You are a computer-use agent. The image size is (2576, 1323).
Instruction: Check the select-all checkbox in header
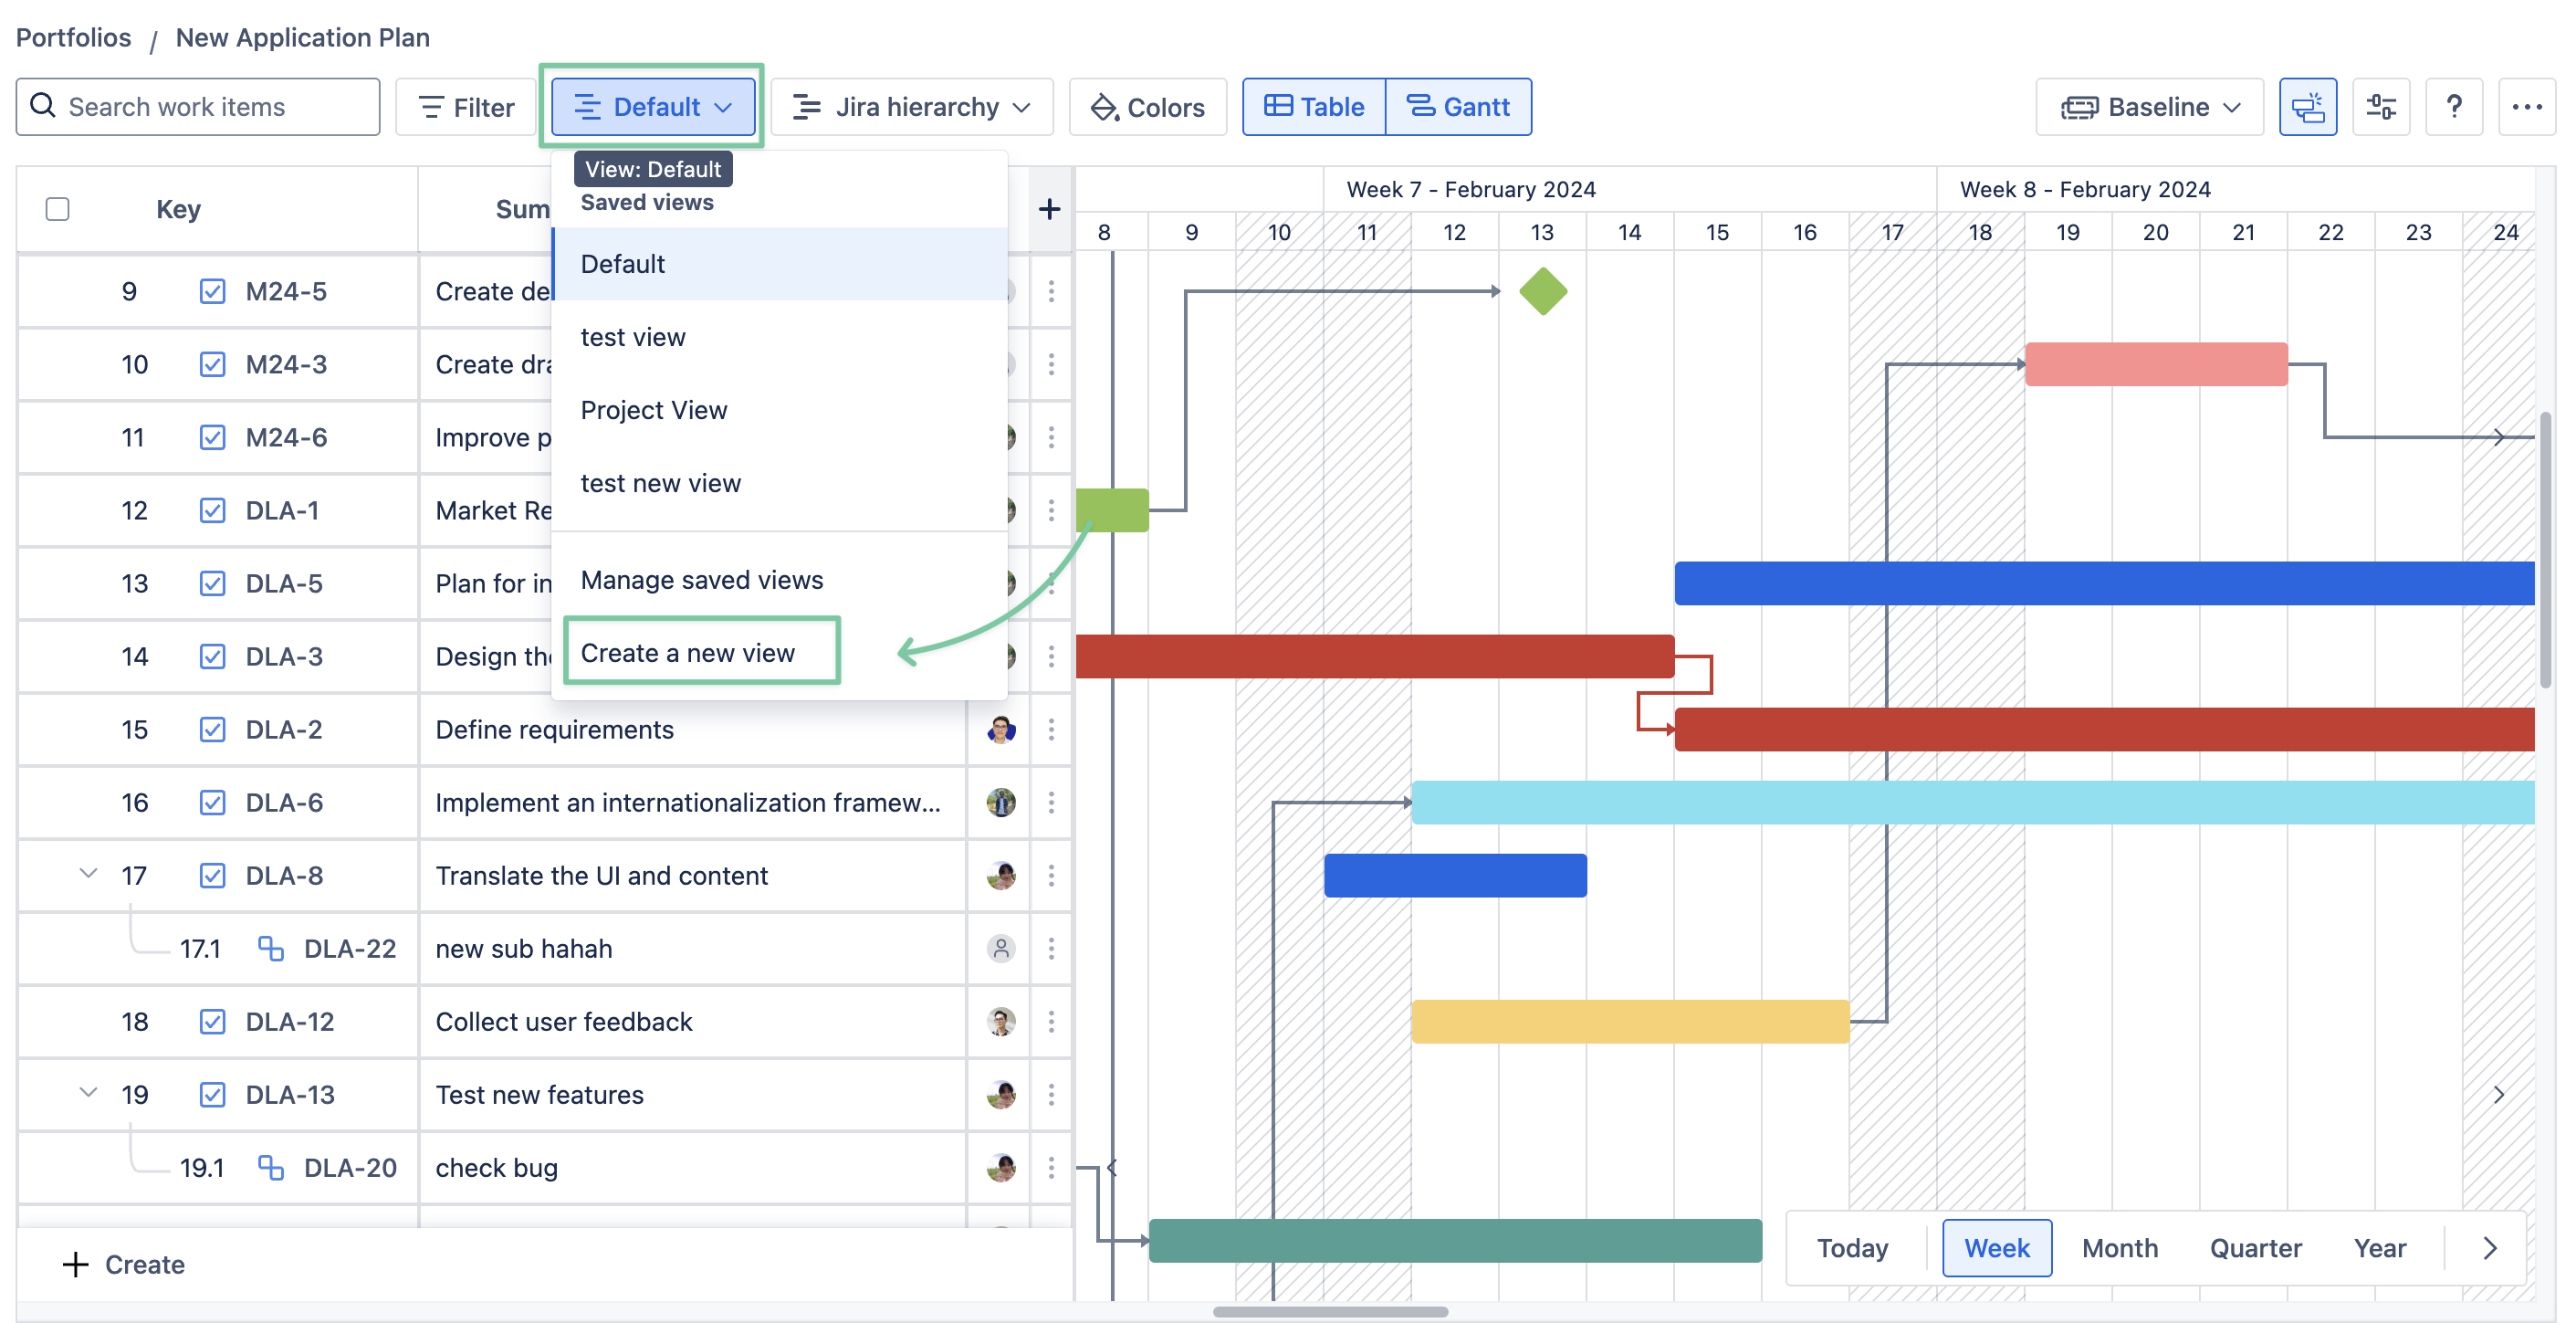click(58, 209)
